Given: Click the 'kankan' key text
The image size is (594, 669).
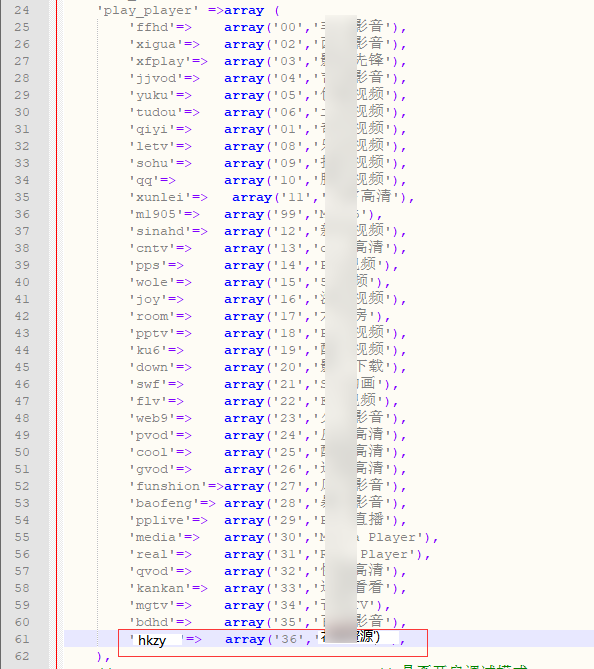Looking at the screenshot, I should [x=160, y=588].
